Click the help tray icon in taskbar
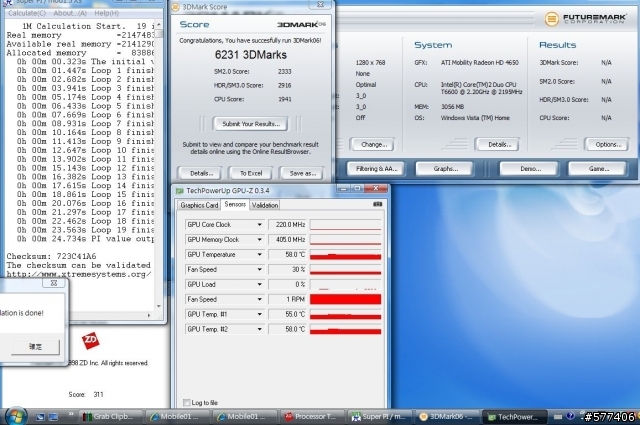Screen dimensions: 640x425 tap(570, 416)
